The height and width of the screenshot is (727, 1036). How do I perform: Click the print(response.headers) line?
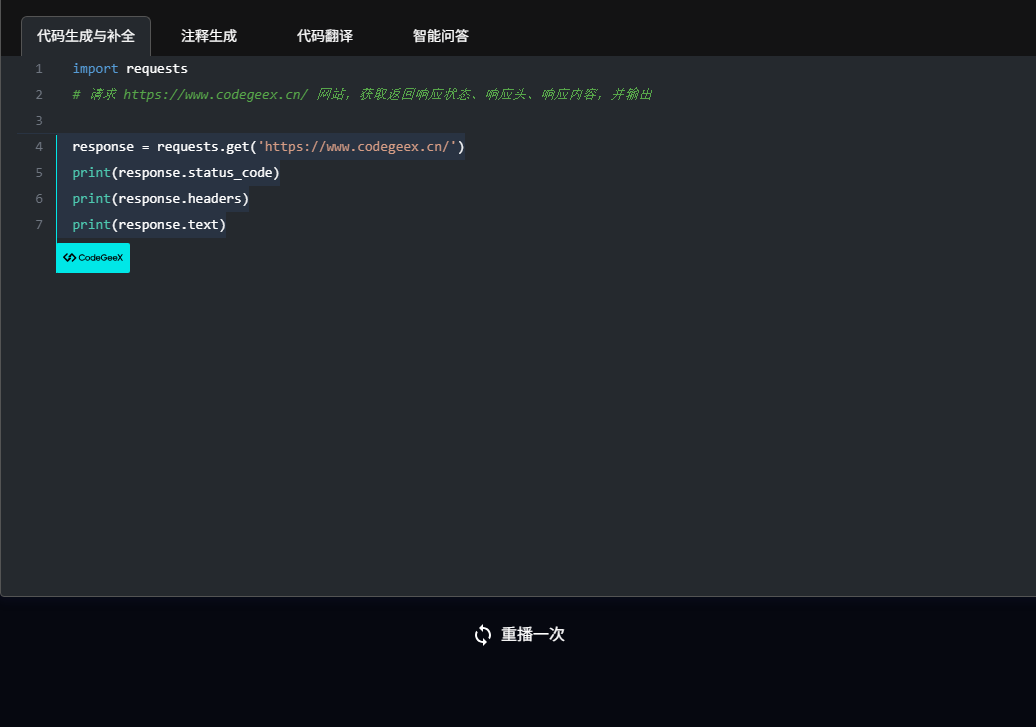point(161,198)
